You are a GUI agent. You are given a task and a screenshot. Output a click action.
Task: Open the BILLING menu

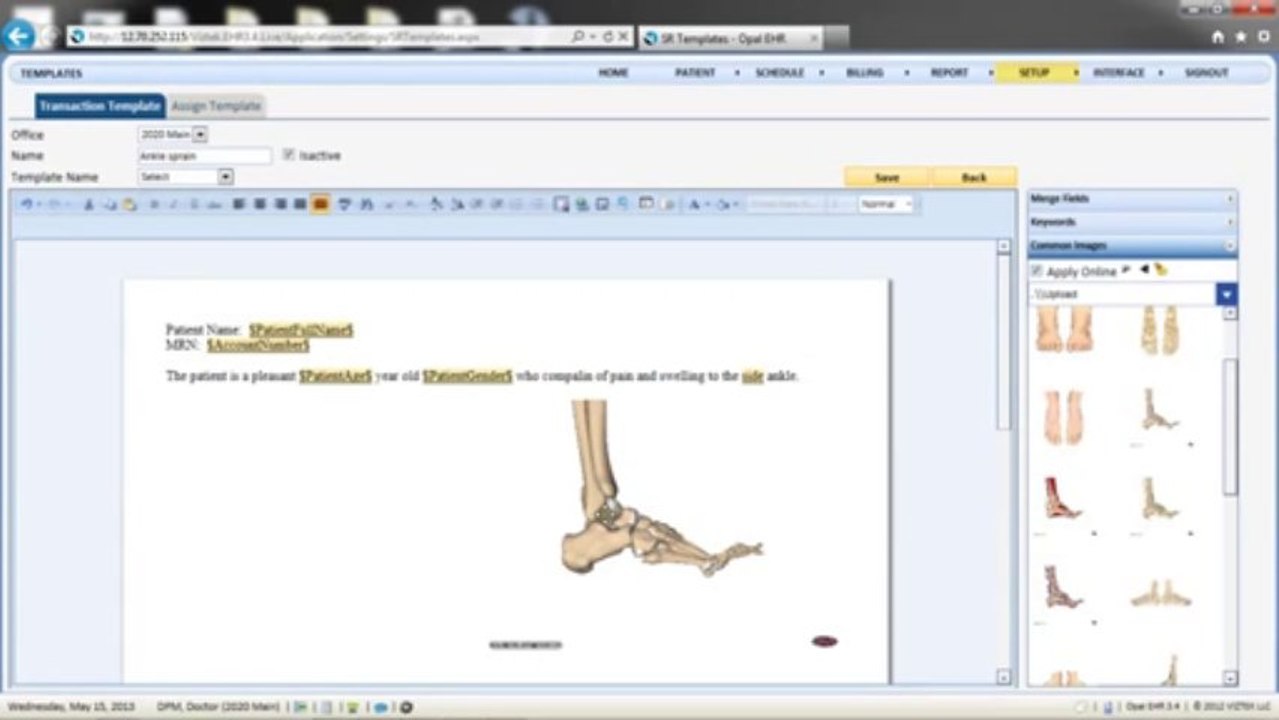click(865, 73)
